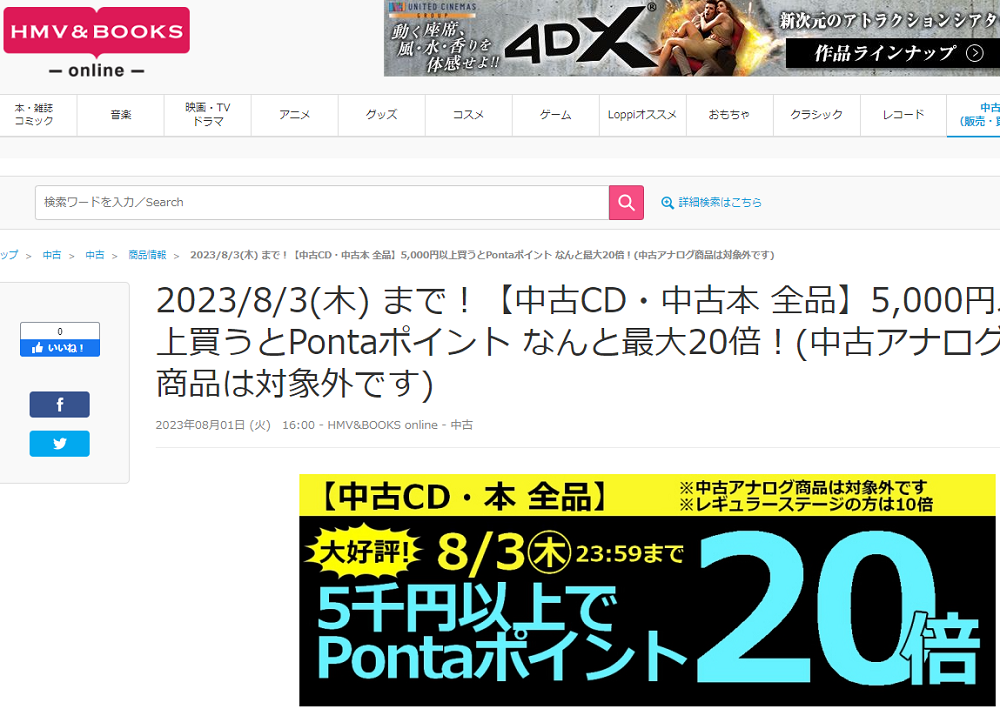Open the Loppiオススメ menu
1000x709 pixels.
tap(642, 115)
